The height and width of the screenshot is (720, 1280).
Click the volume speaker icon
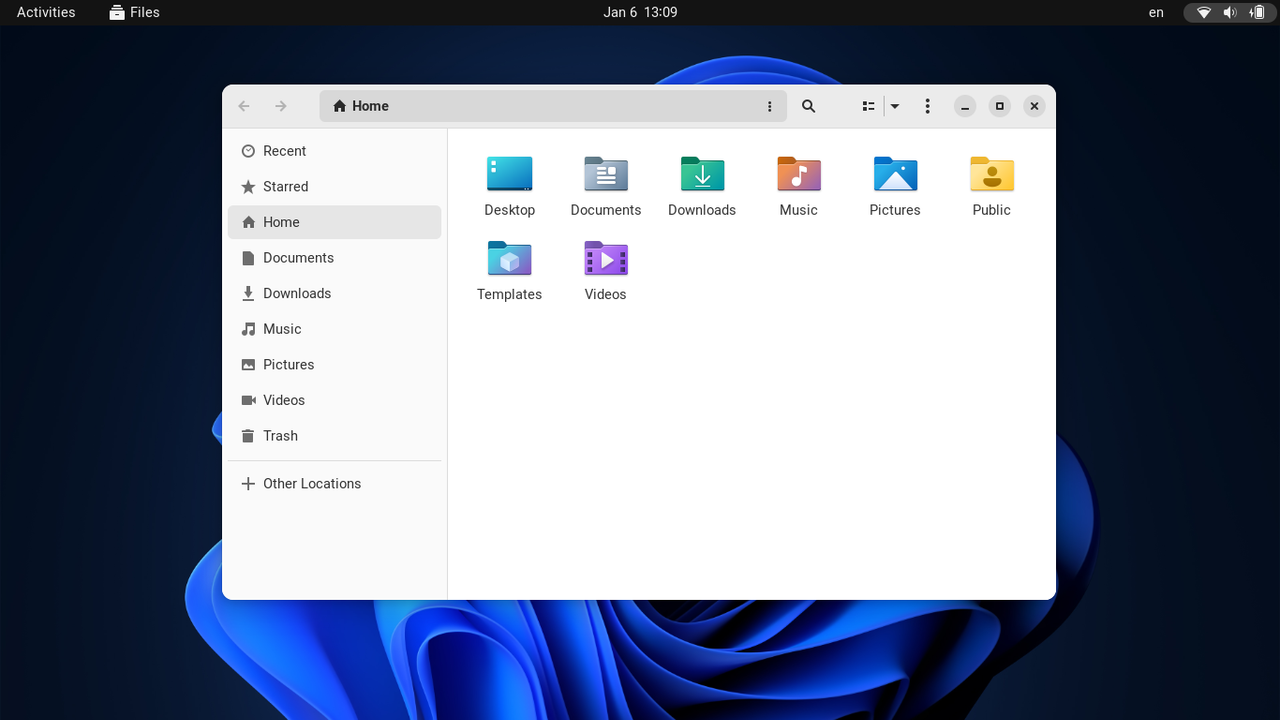click(x=1230, y=12)
